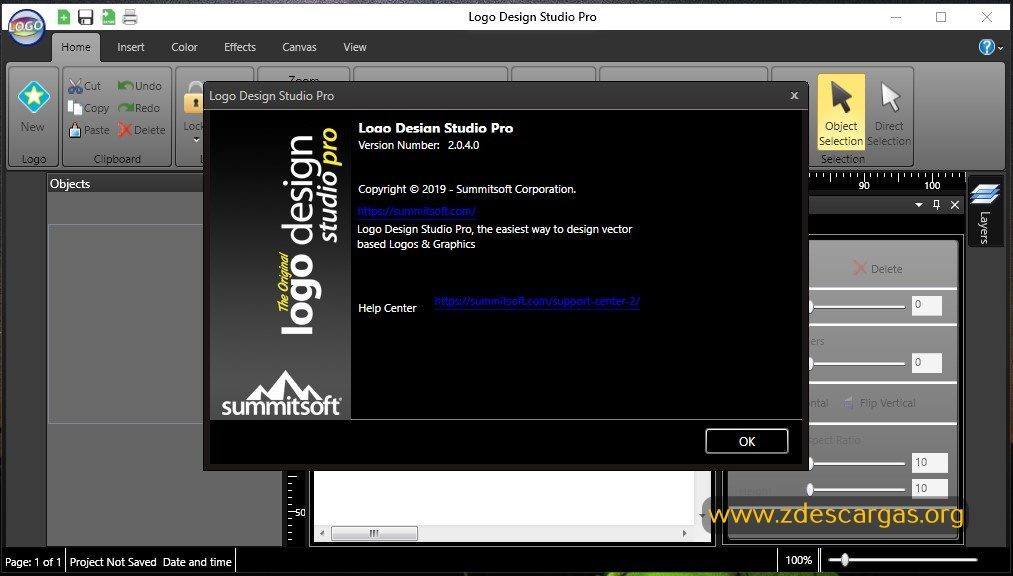Copy selection in Clipboard group
The image size is (1013, 576).
coord(89,108)
